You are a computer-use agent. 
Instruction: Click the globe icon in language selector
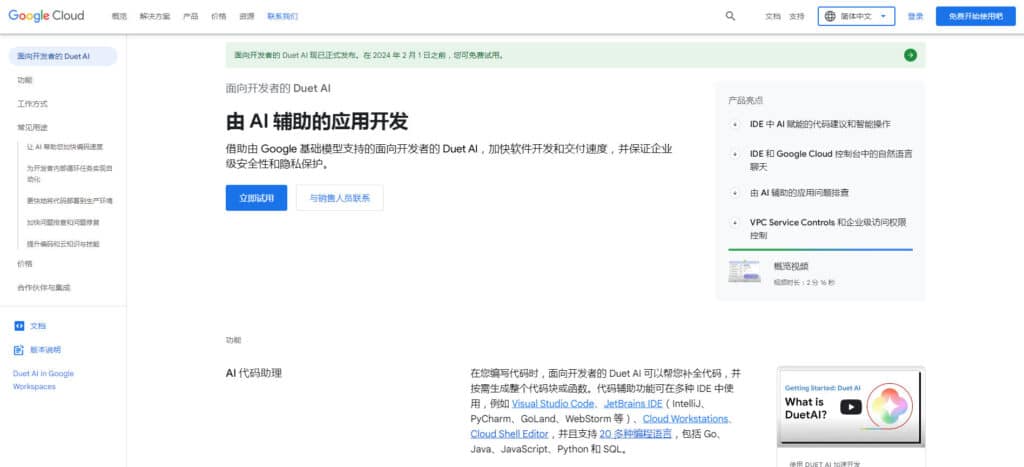pos(830,16)
